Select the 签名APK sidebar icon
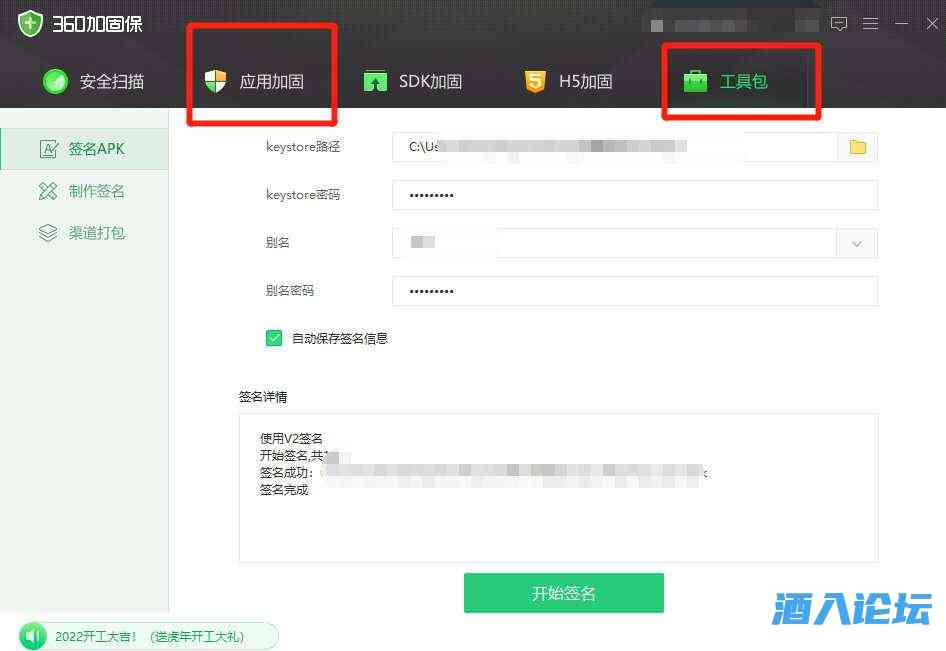Image resolution: width=946 pixels, height=651 pixels. click(x=48, y=148)
